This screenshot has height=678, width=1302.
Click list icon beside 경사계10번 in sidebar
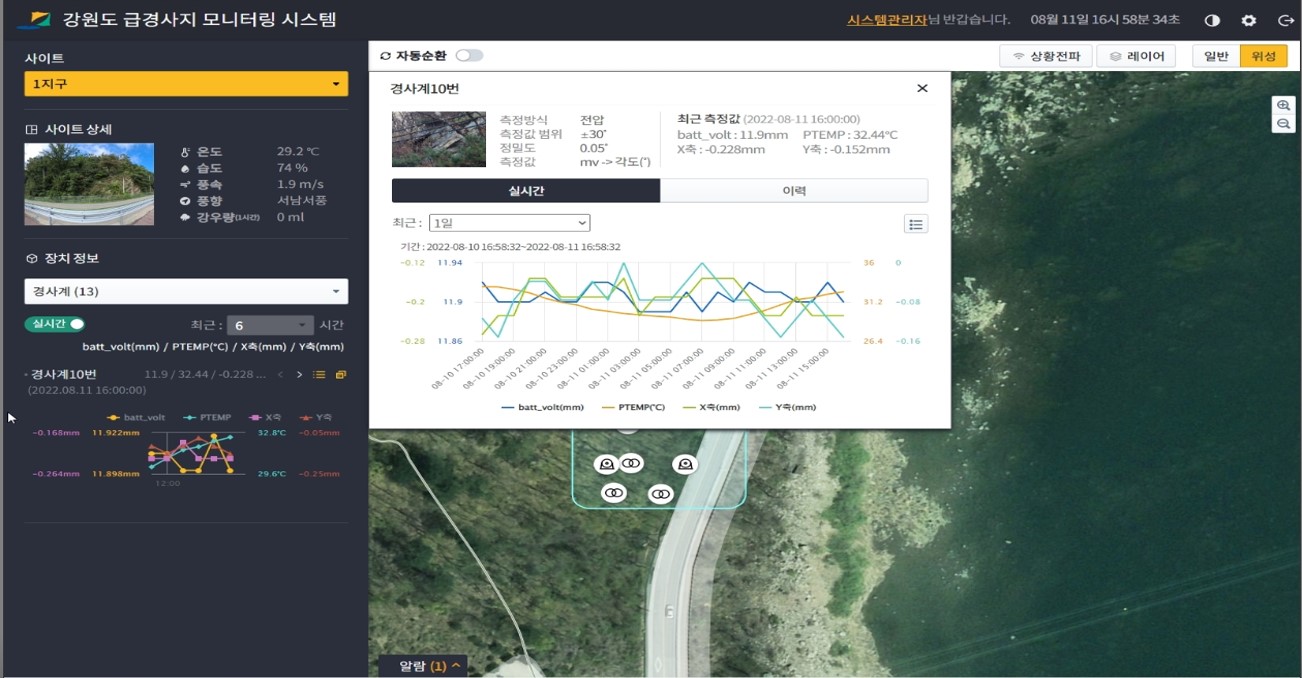pyautogui.click(x=320, y=375)
